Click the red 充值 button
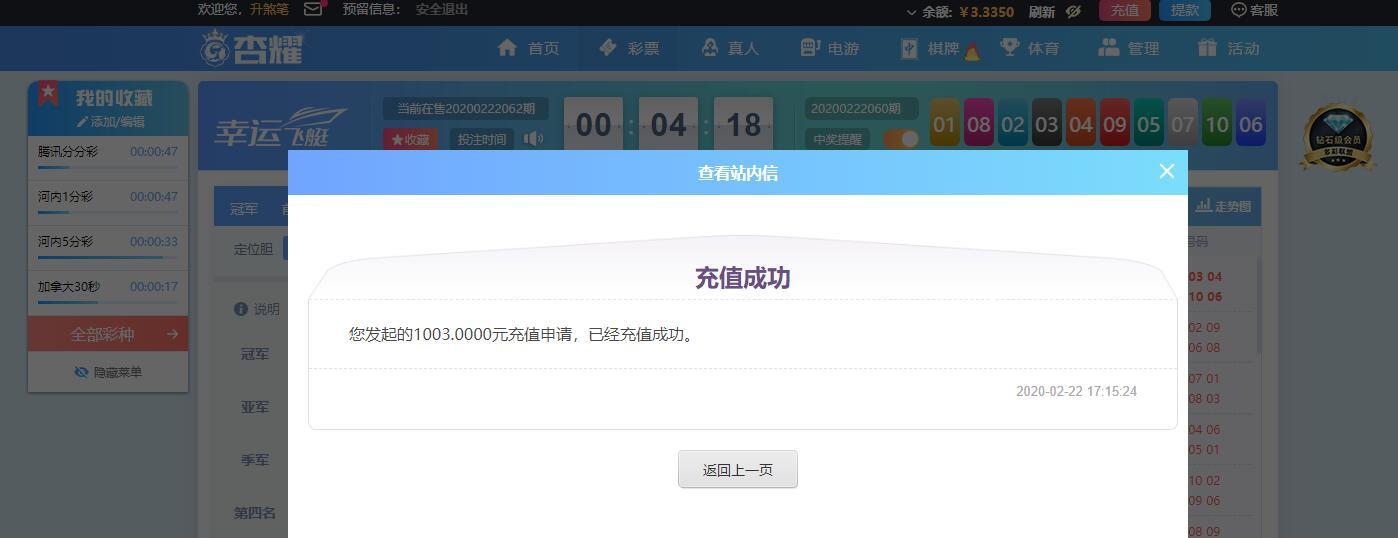1398x538 pixels. (x=1124, y=10)
